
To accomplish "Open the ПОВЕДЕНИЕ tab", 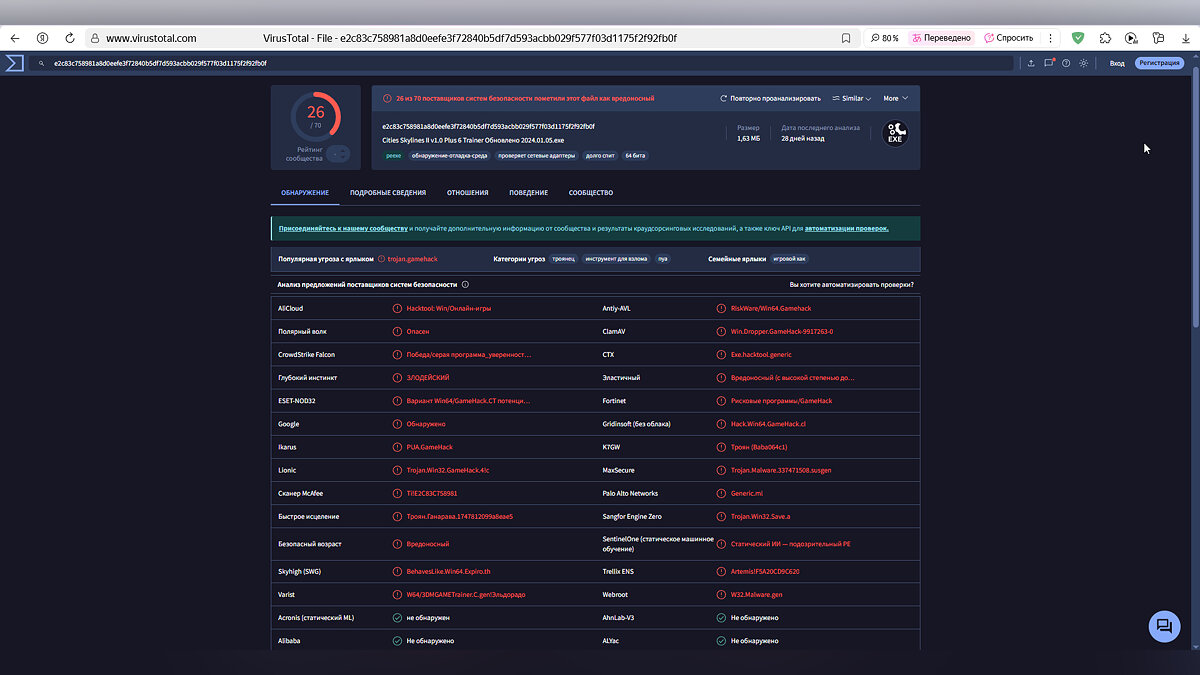I will coord(528,193).
